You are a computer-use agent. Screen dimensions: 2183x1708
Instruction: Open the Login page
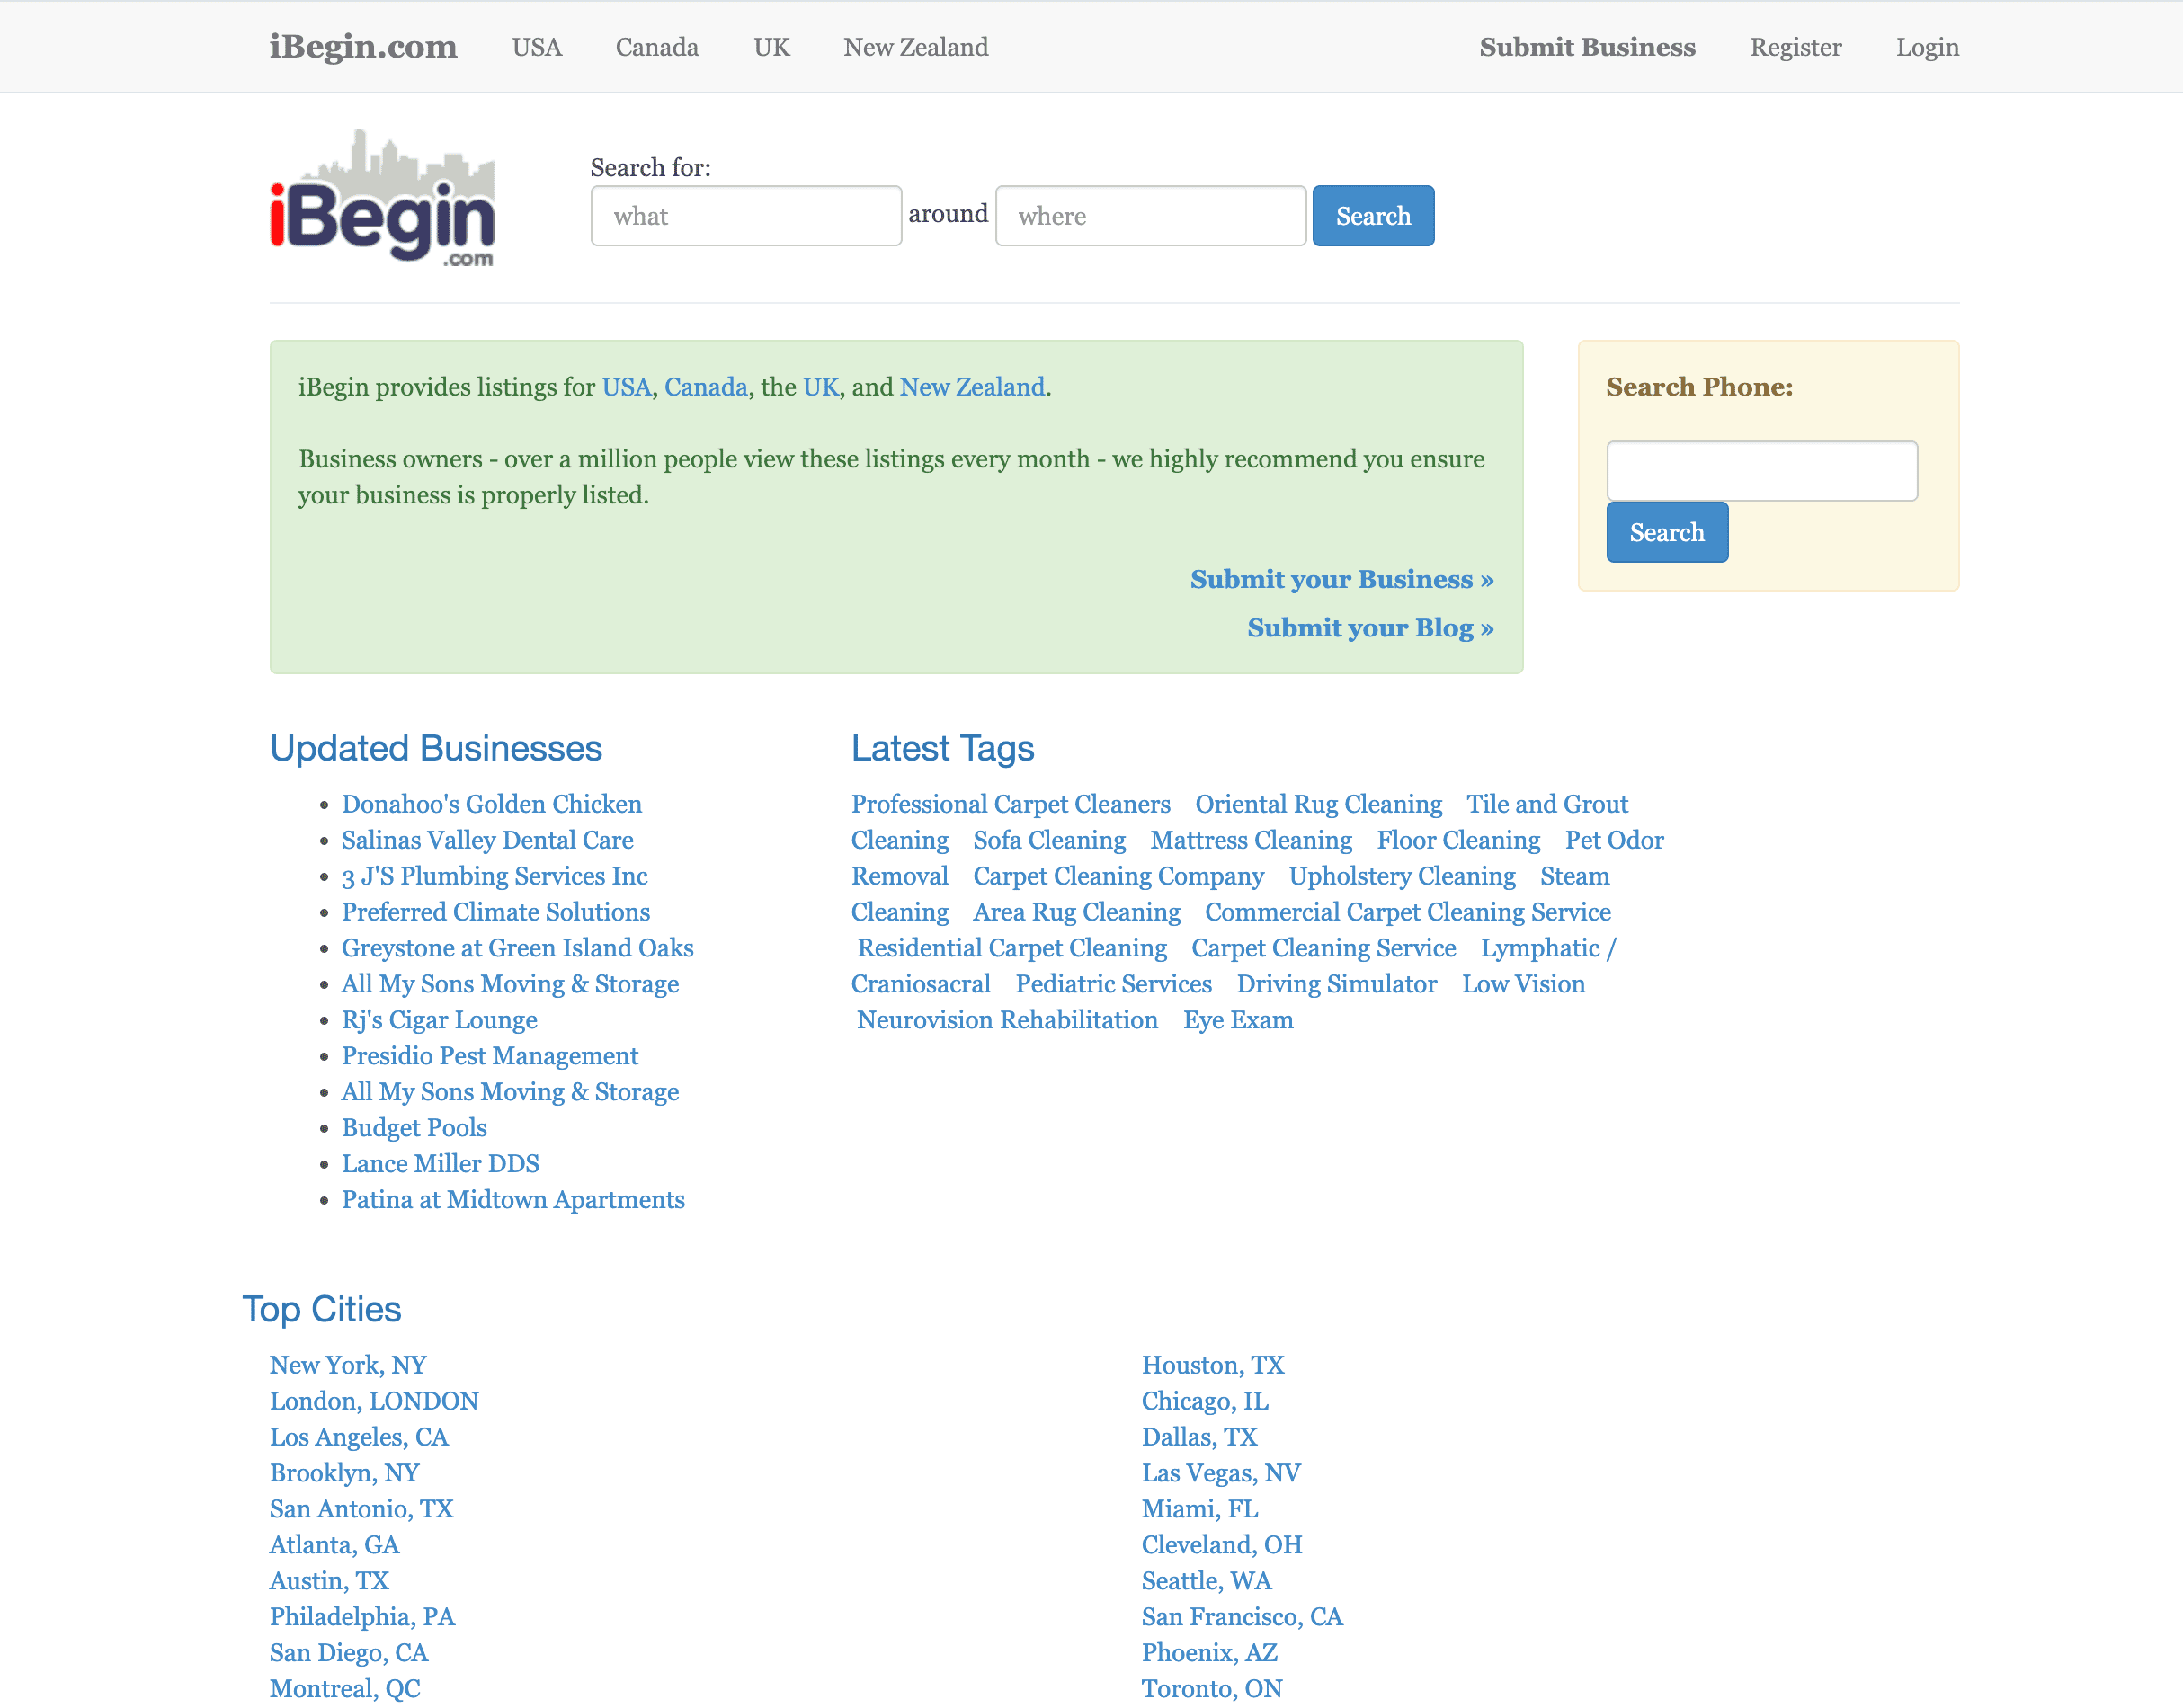[1926, 47]
